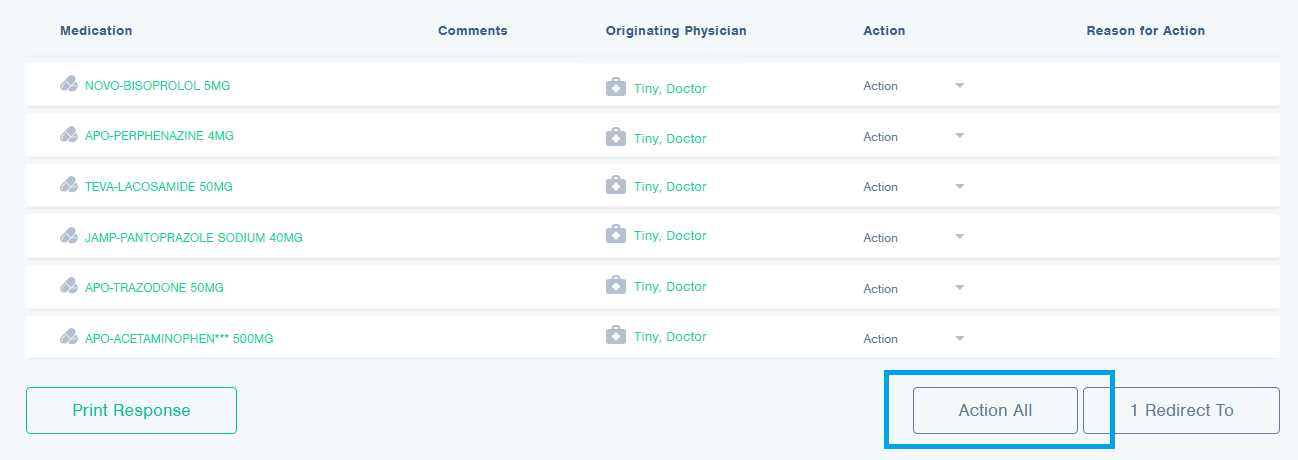Open the APO-TRAZODONE 50MG medication link

point(154,288)
